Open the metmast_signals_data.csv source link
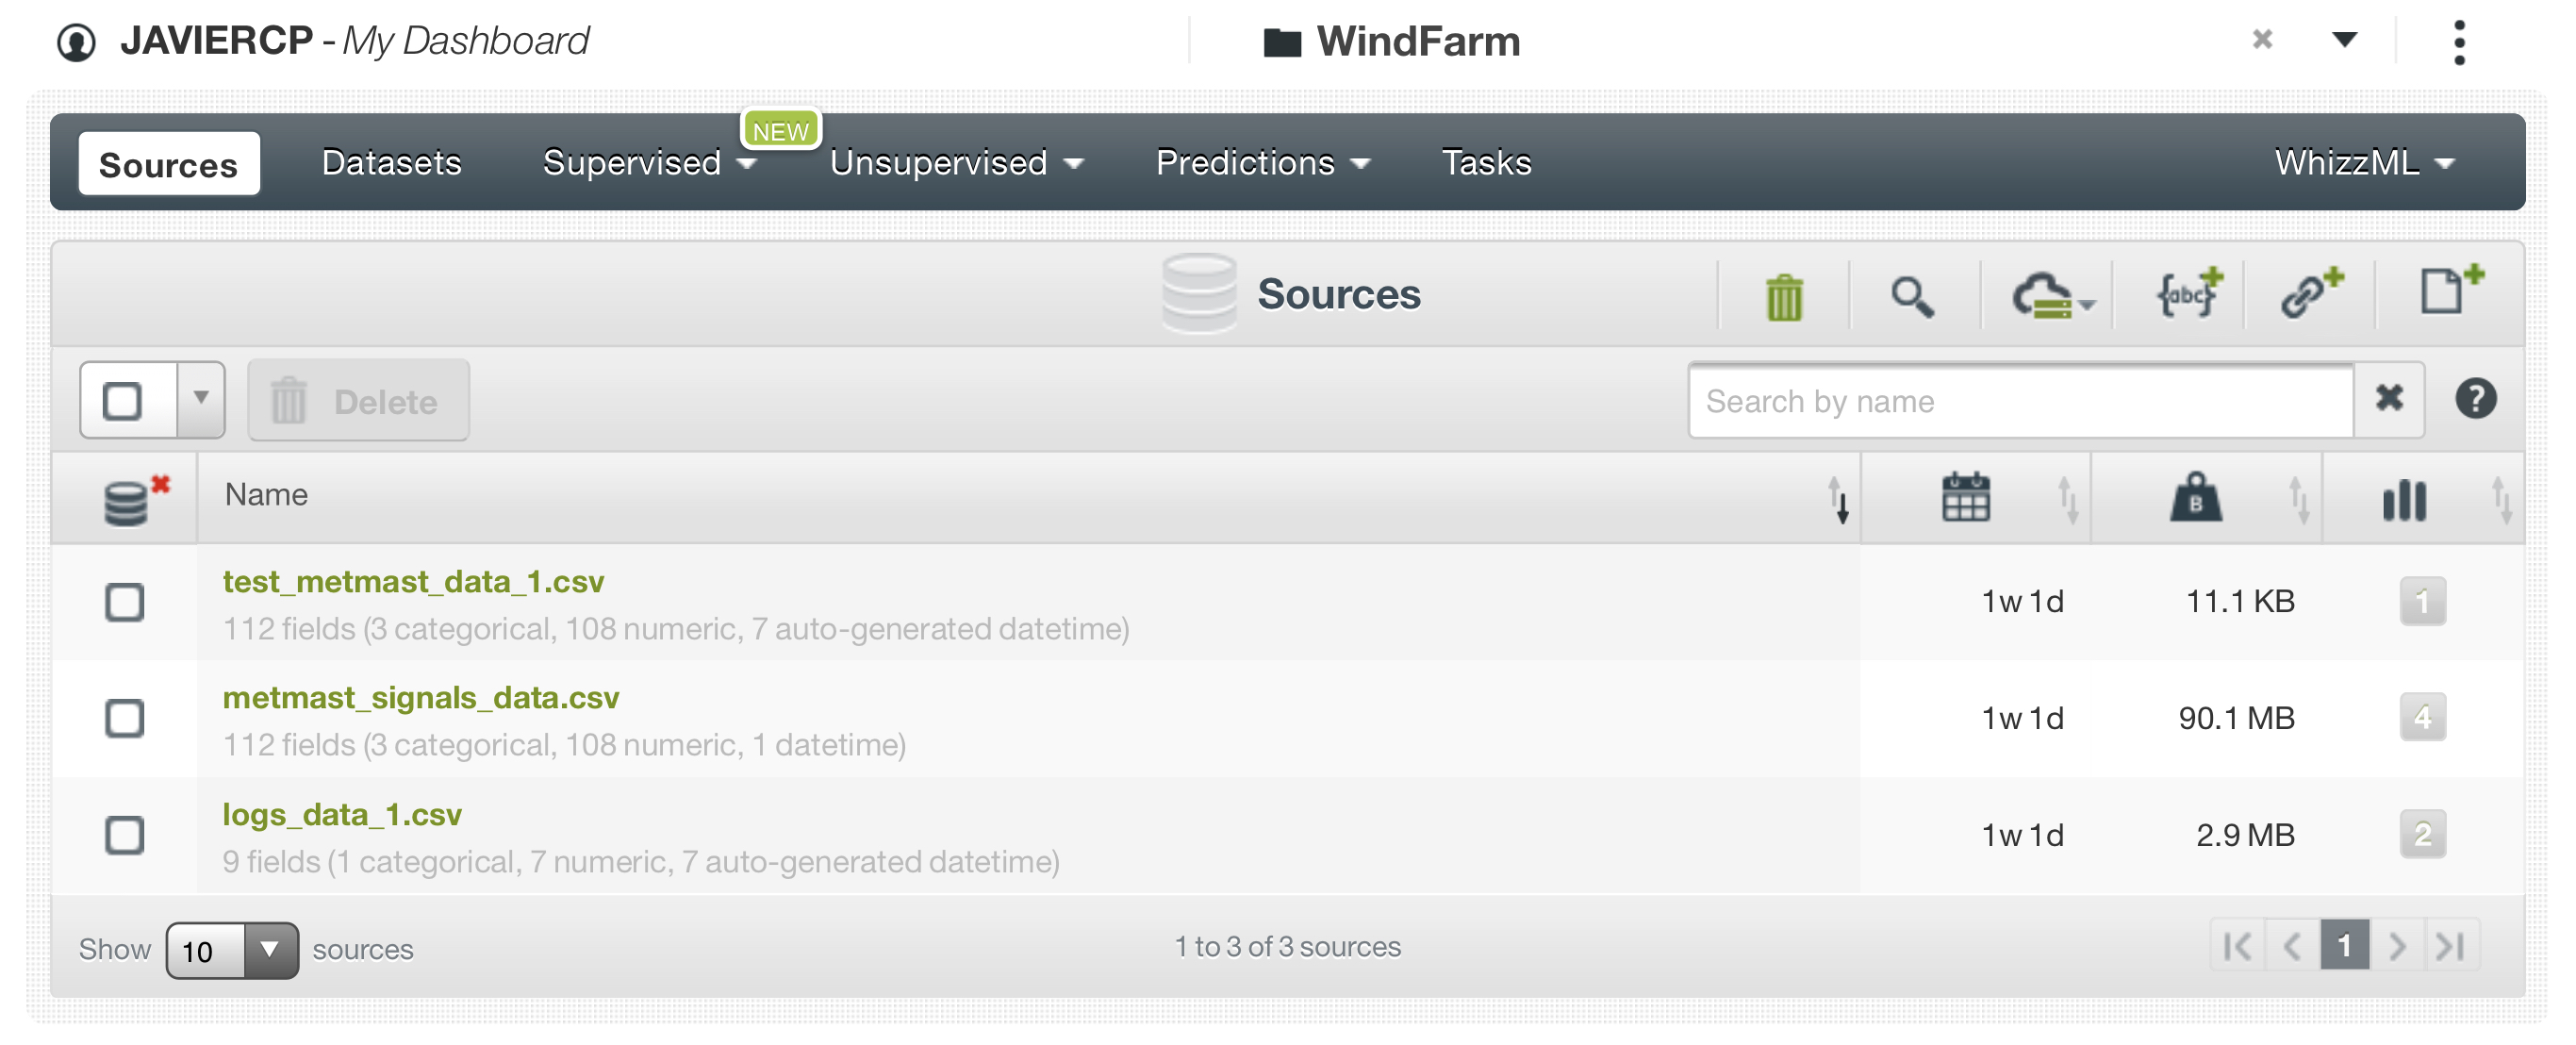 pyautogui.click(x=420, y=697)
